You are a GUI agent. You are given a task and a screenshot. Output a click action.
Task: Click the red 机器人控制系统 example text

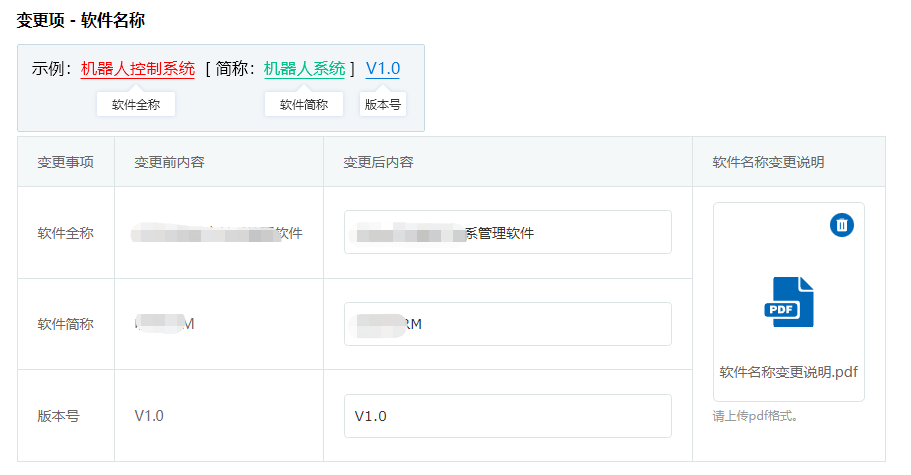point(138,69)
